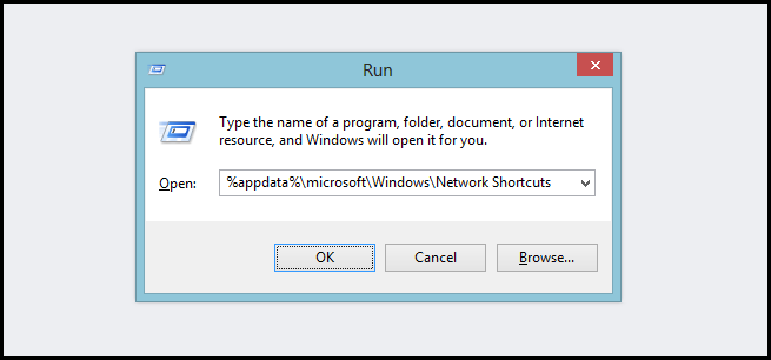Click the word "Windows" in the Open field
Viewport: 771px width, 360px height.
(x=400, y=183)
